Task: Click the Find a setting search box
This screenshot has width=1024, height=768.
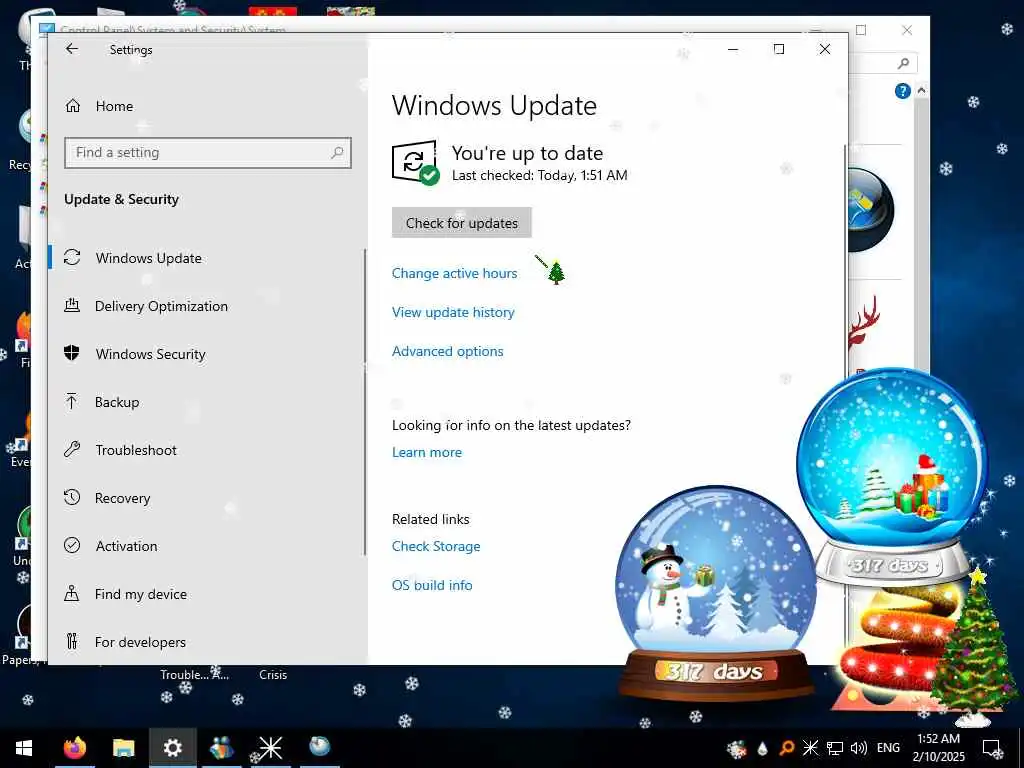Action: pos(208,153)
